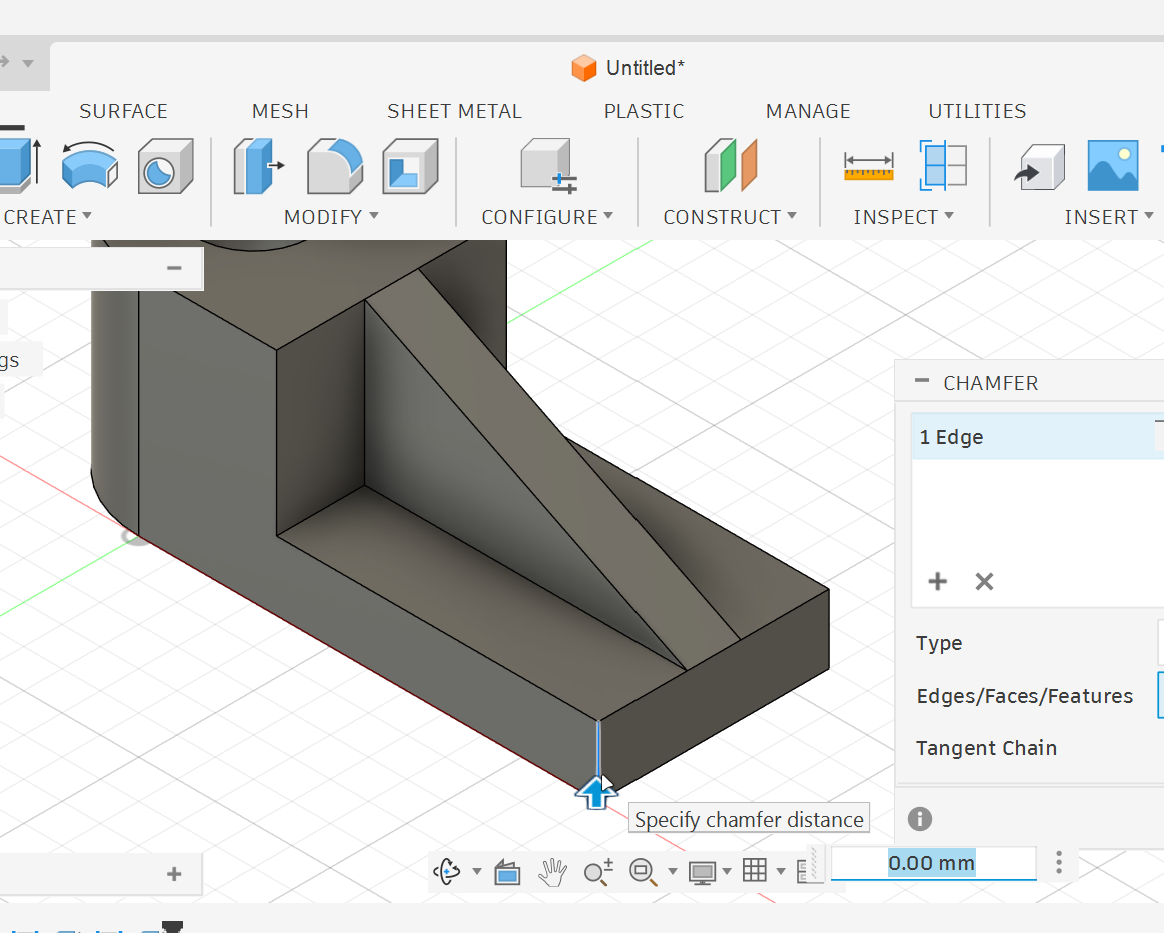This screenshot has width=1164, height=933.
Task: Switch to the SURFACE tab
Action: [123, 111]
